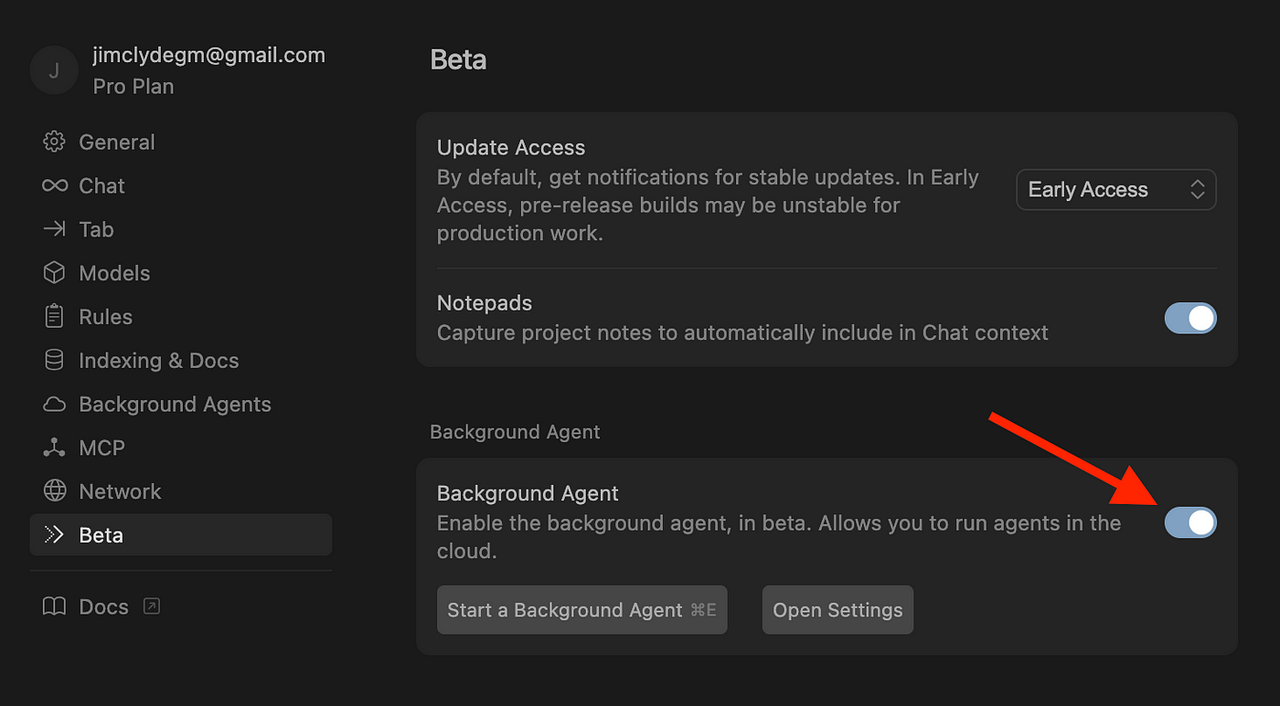The image size is (1280, 706).
Task: Click the Docs book icon
Action: (54, 607)
